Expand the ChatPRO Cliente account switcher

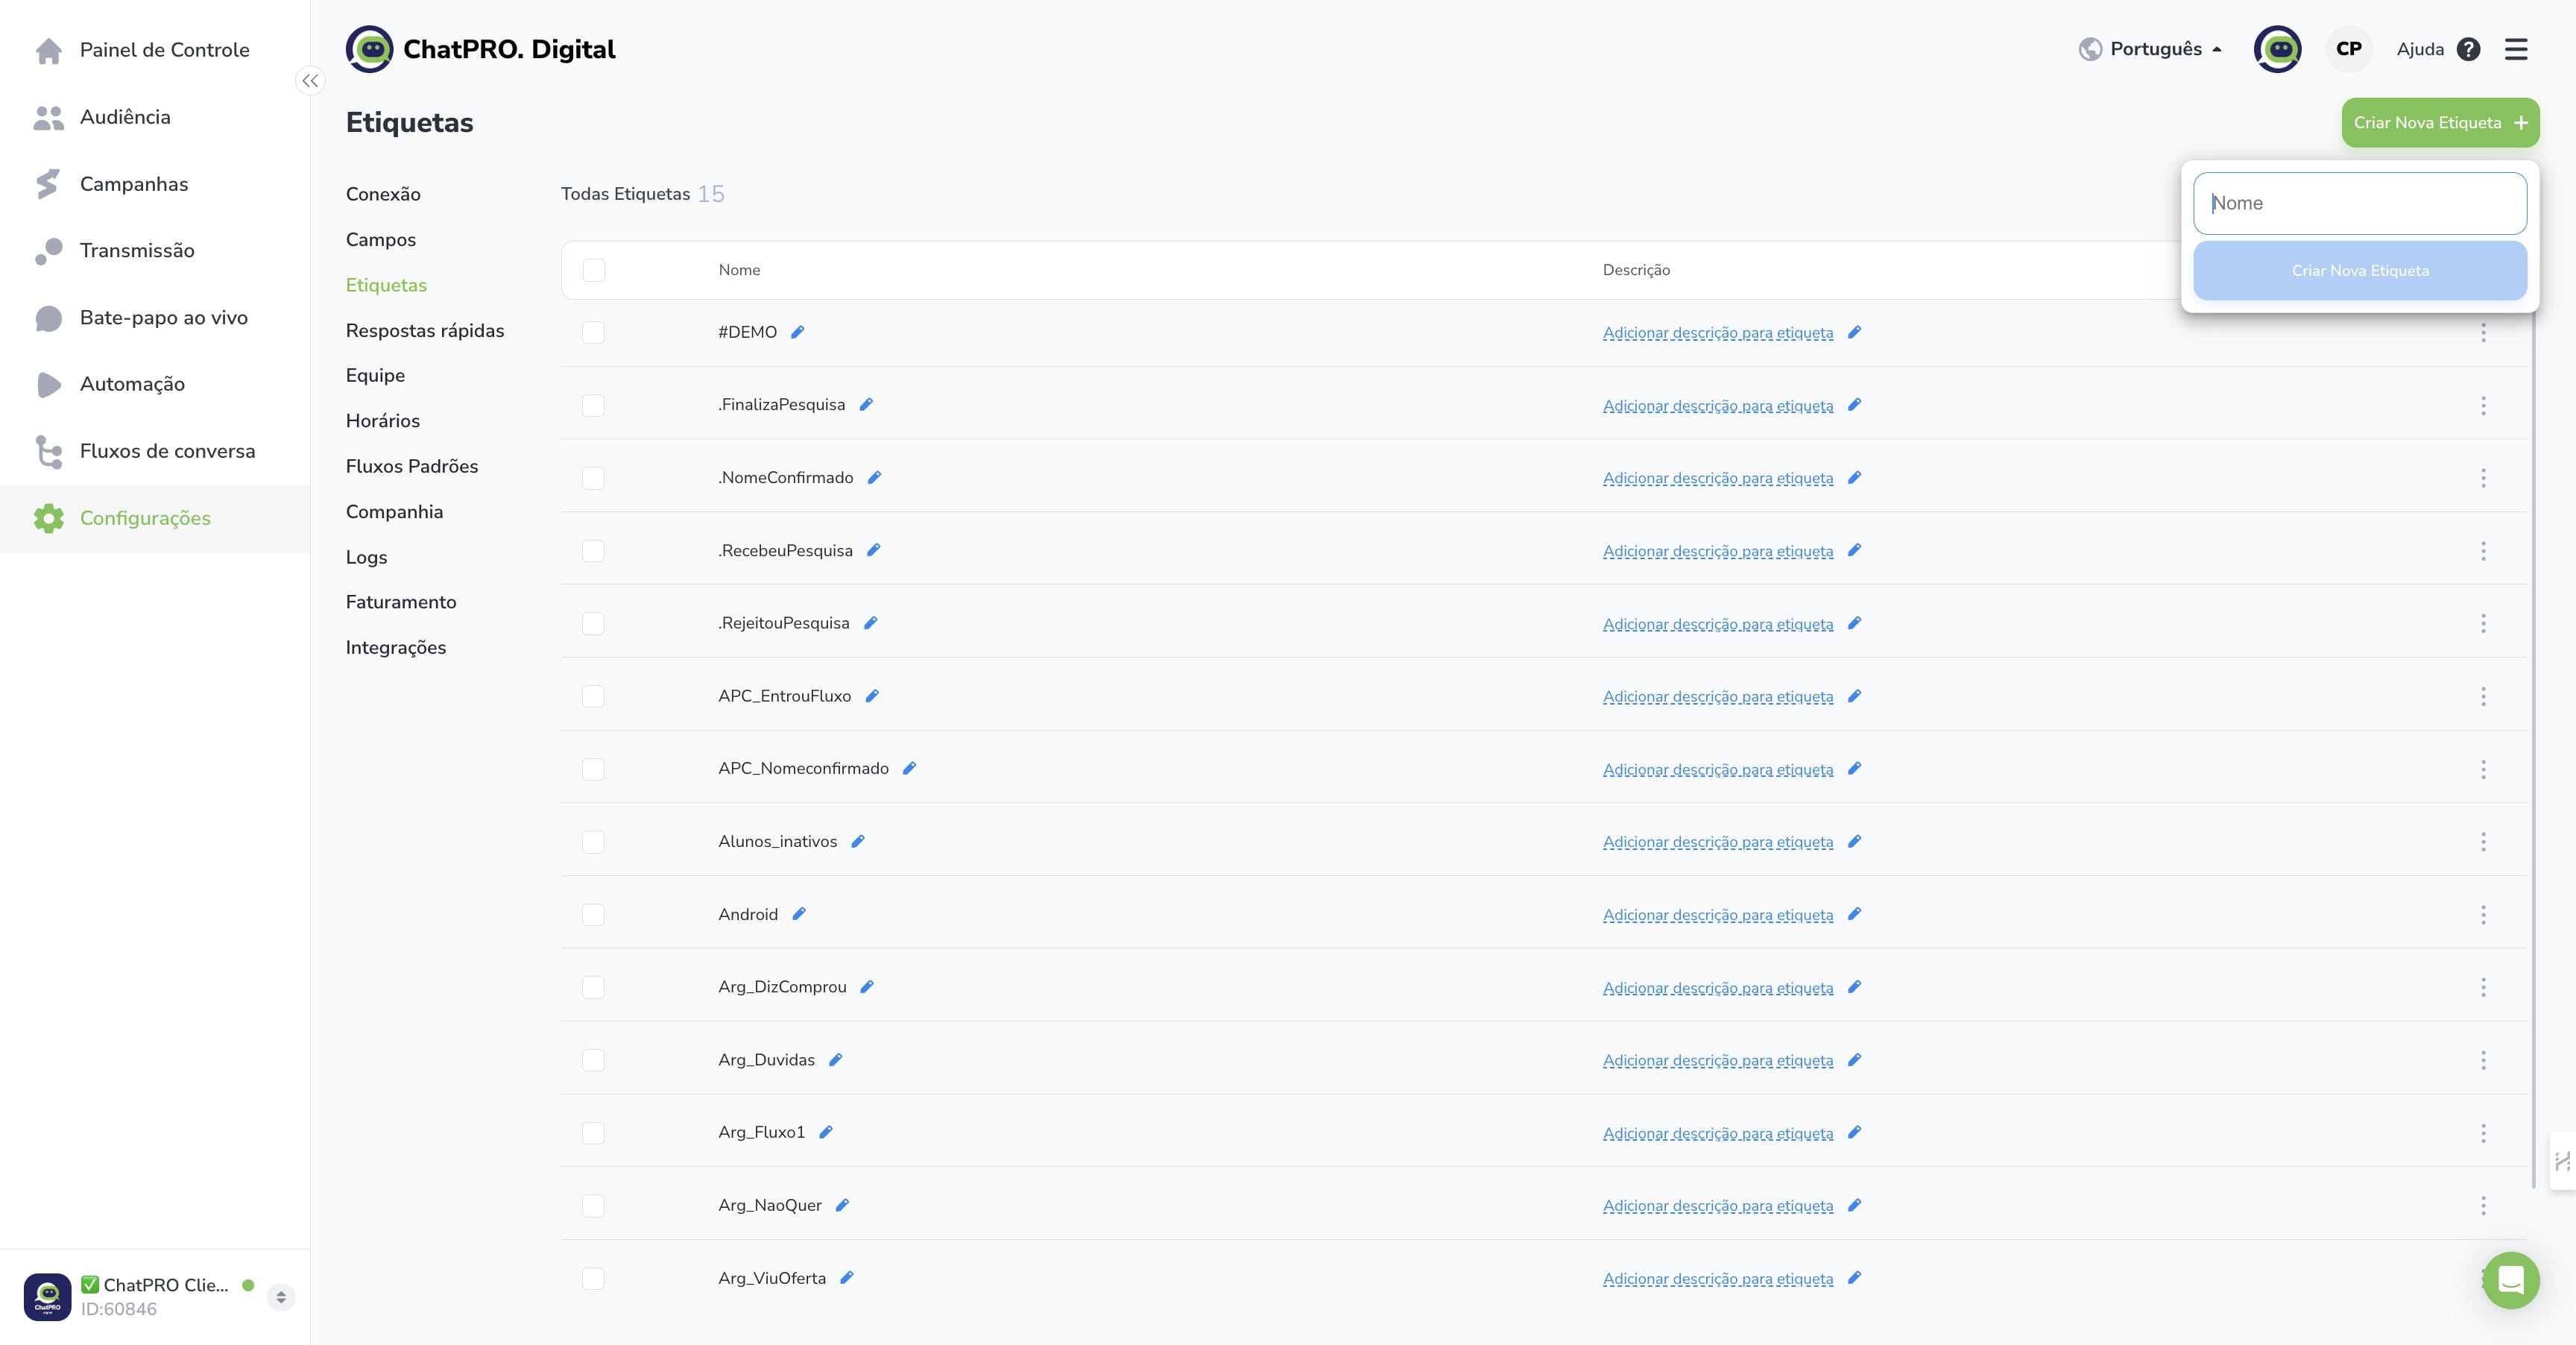click(281, 1297)
